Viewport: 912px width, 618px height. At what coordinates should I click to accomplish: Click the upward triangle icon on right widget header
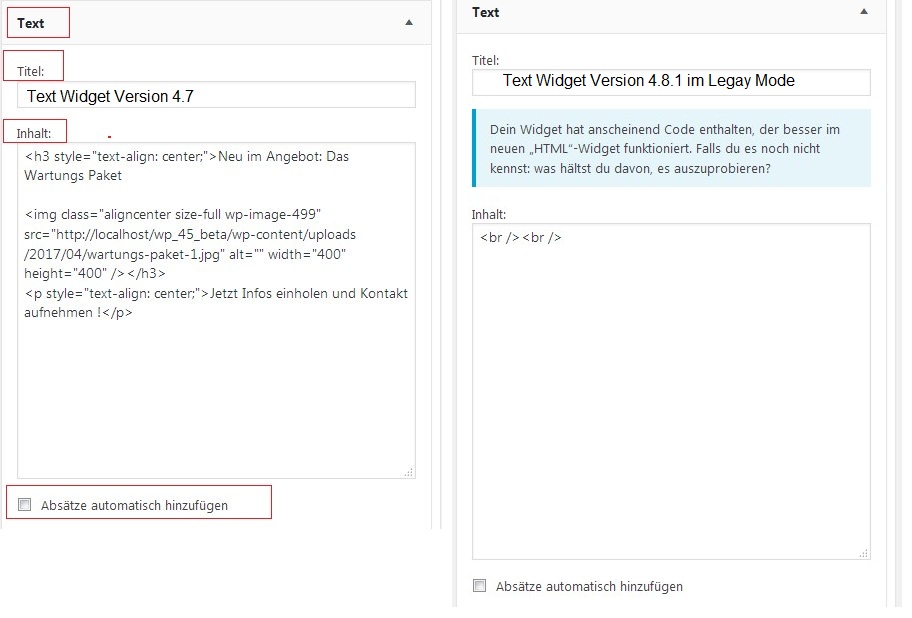[x=862, y=11]
